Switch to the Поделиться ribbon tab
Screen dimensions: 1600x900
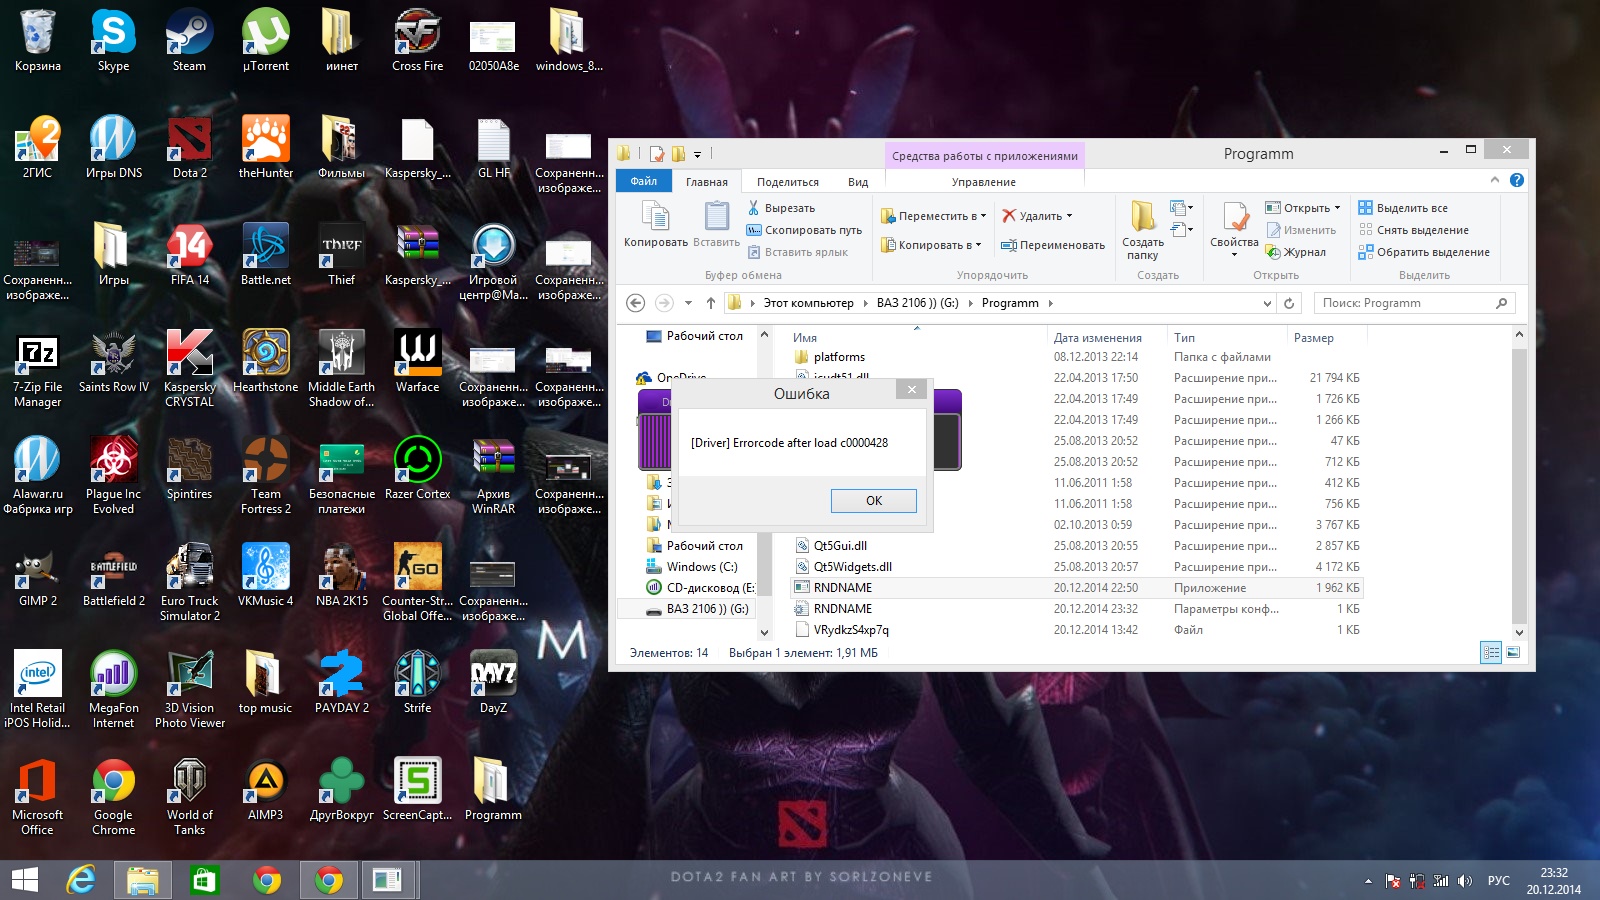tap(787, 182)
